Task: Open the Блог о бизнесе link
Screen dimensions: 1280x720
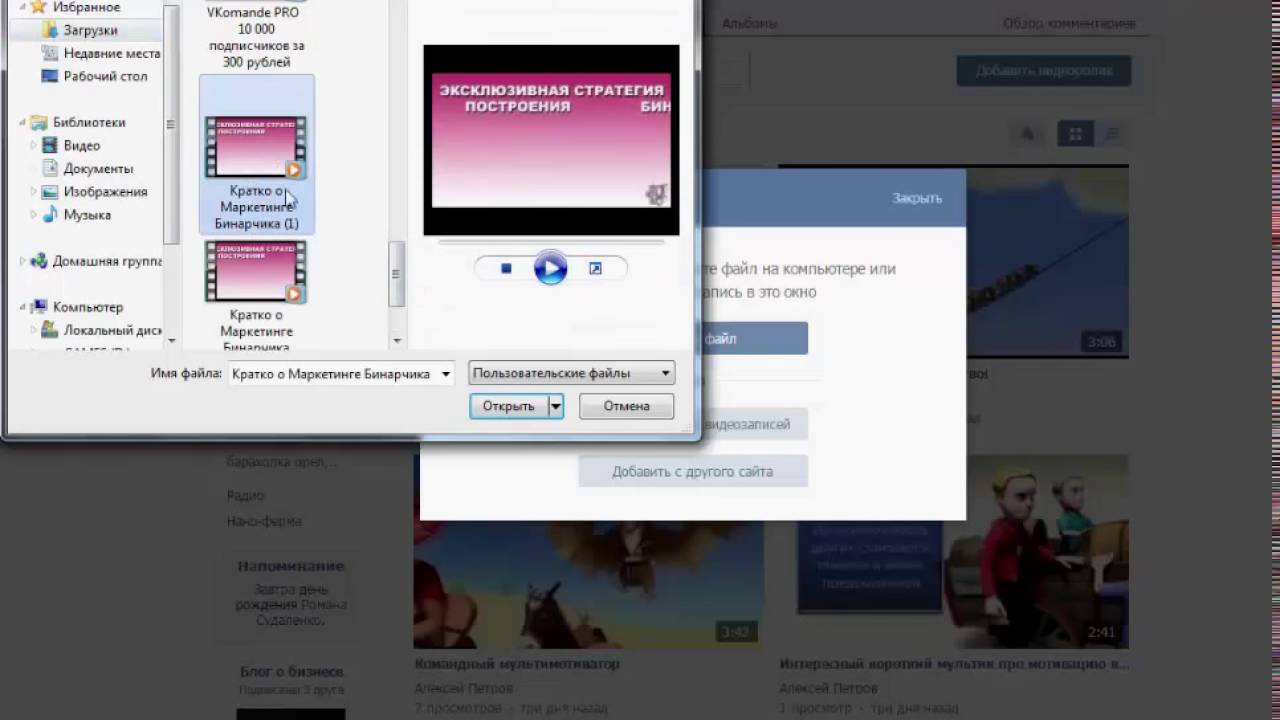Action: [x=291, y=672]
